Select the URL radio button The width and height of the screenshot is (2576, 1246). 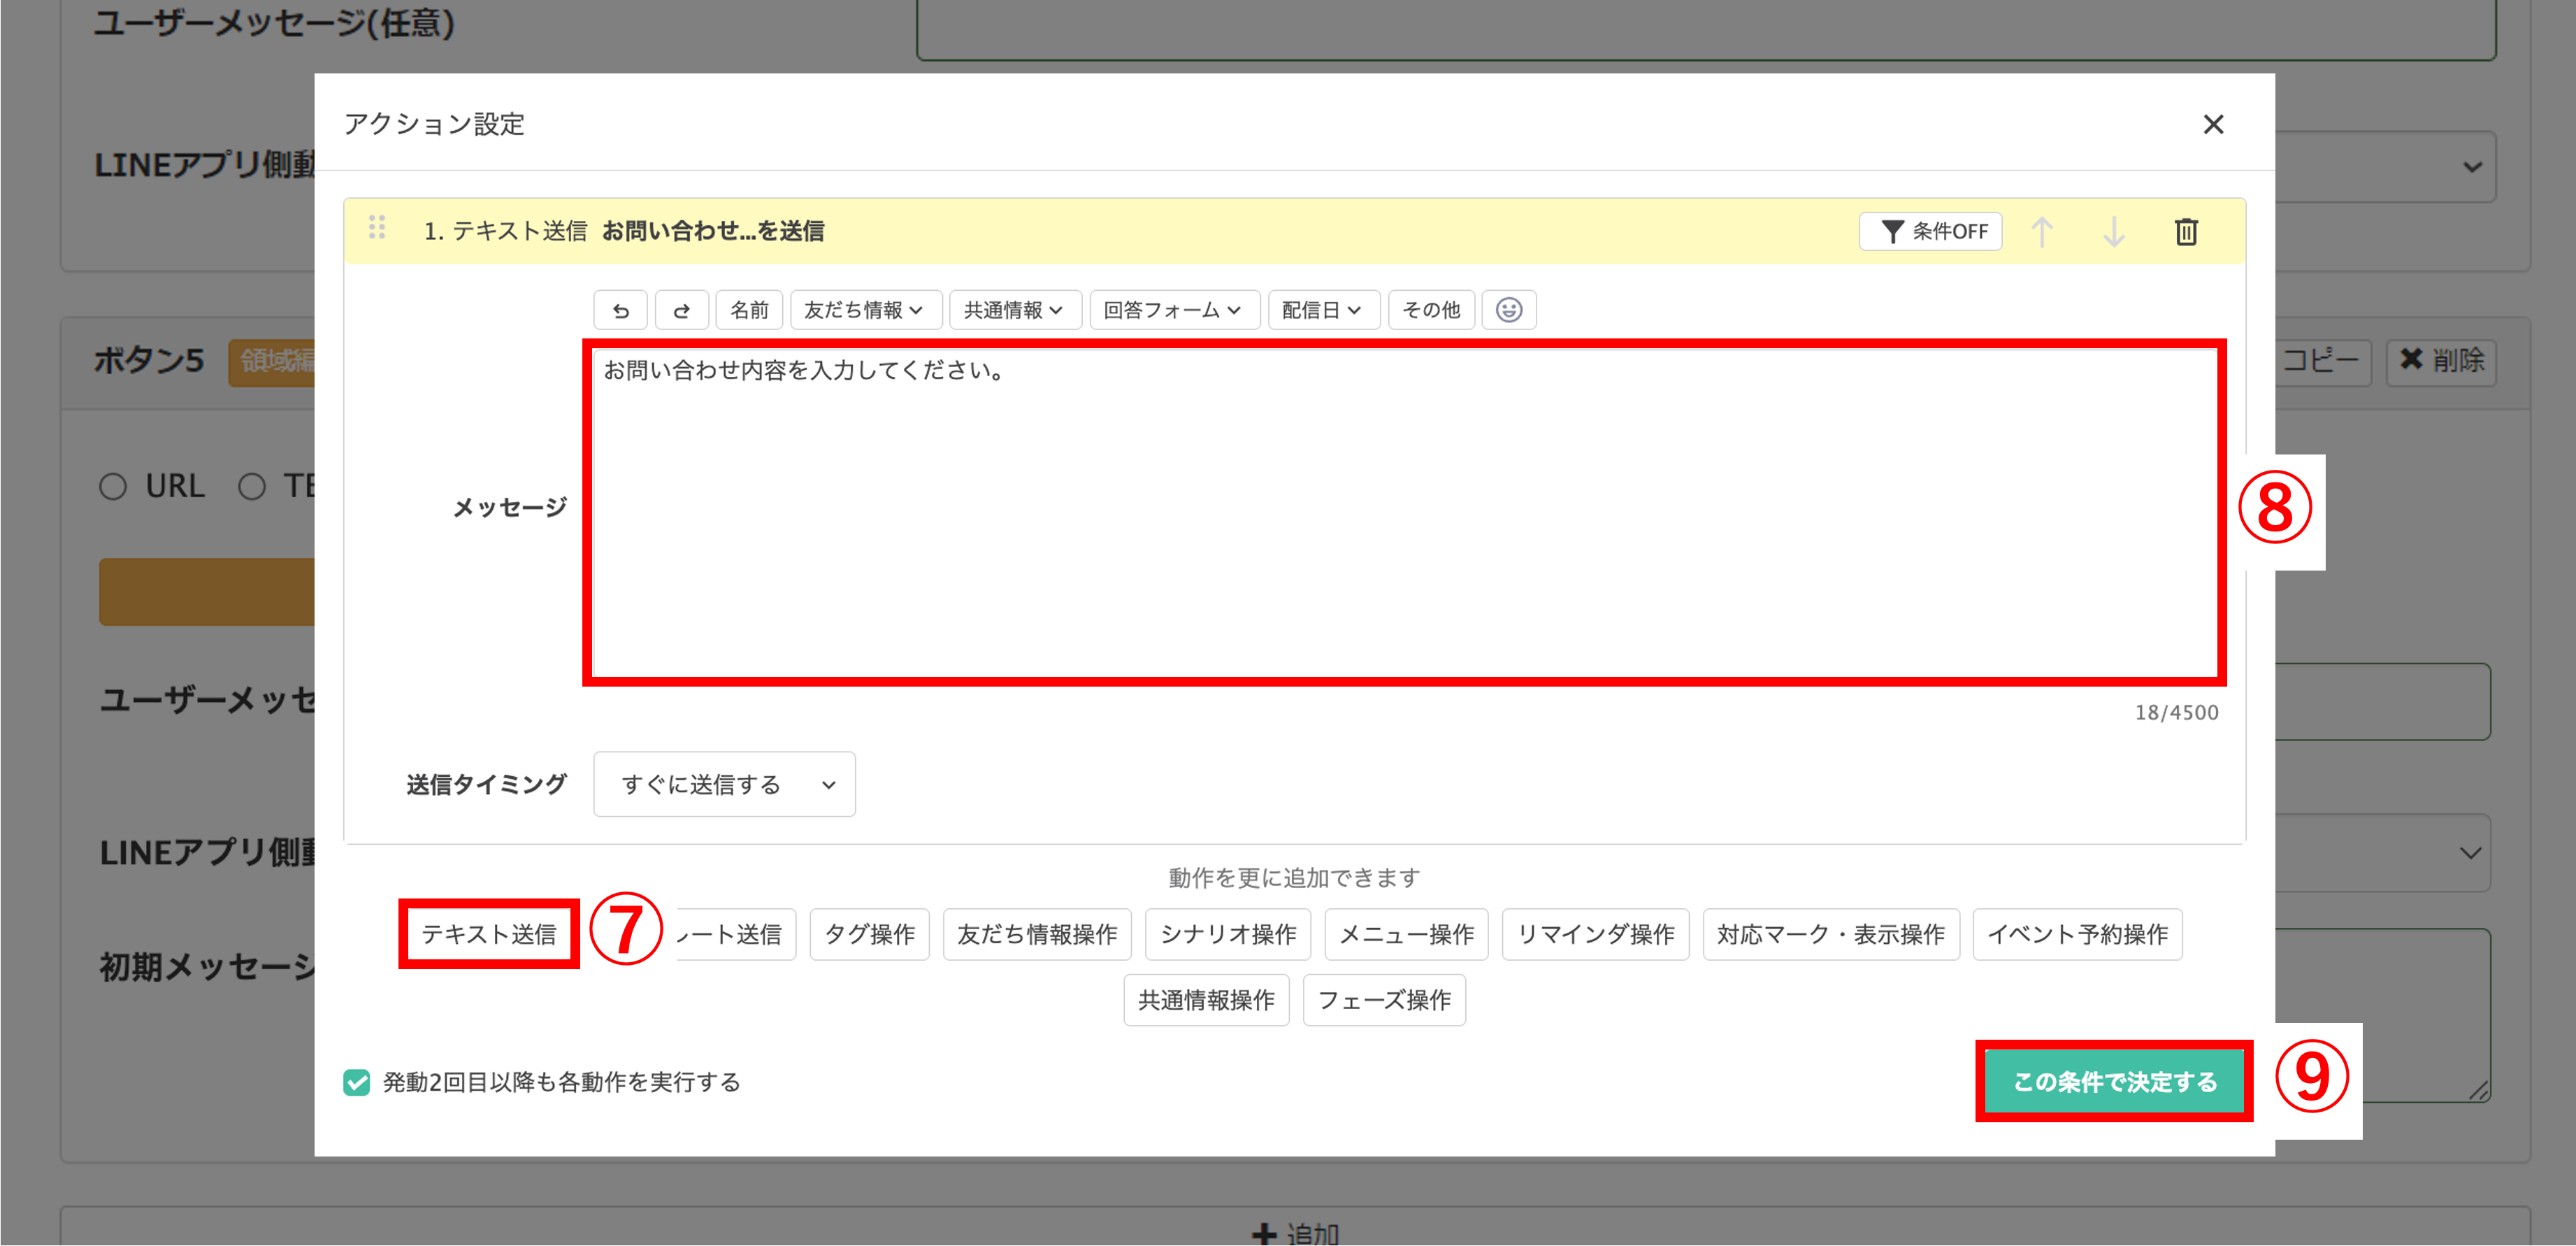pos(113,486)
